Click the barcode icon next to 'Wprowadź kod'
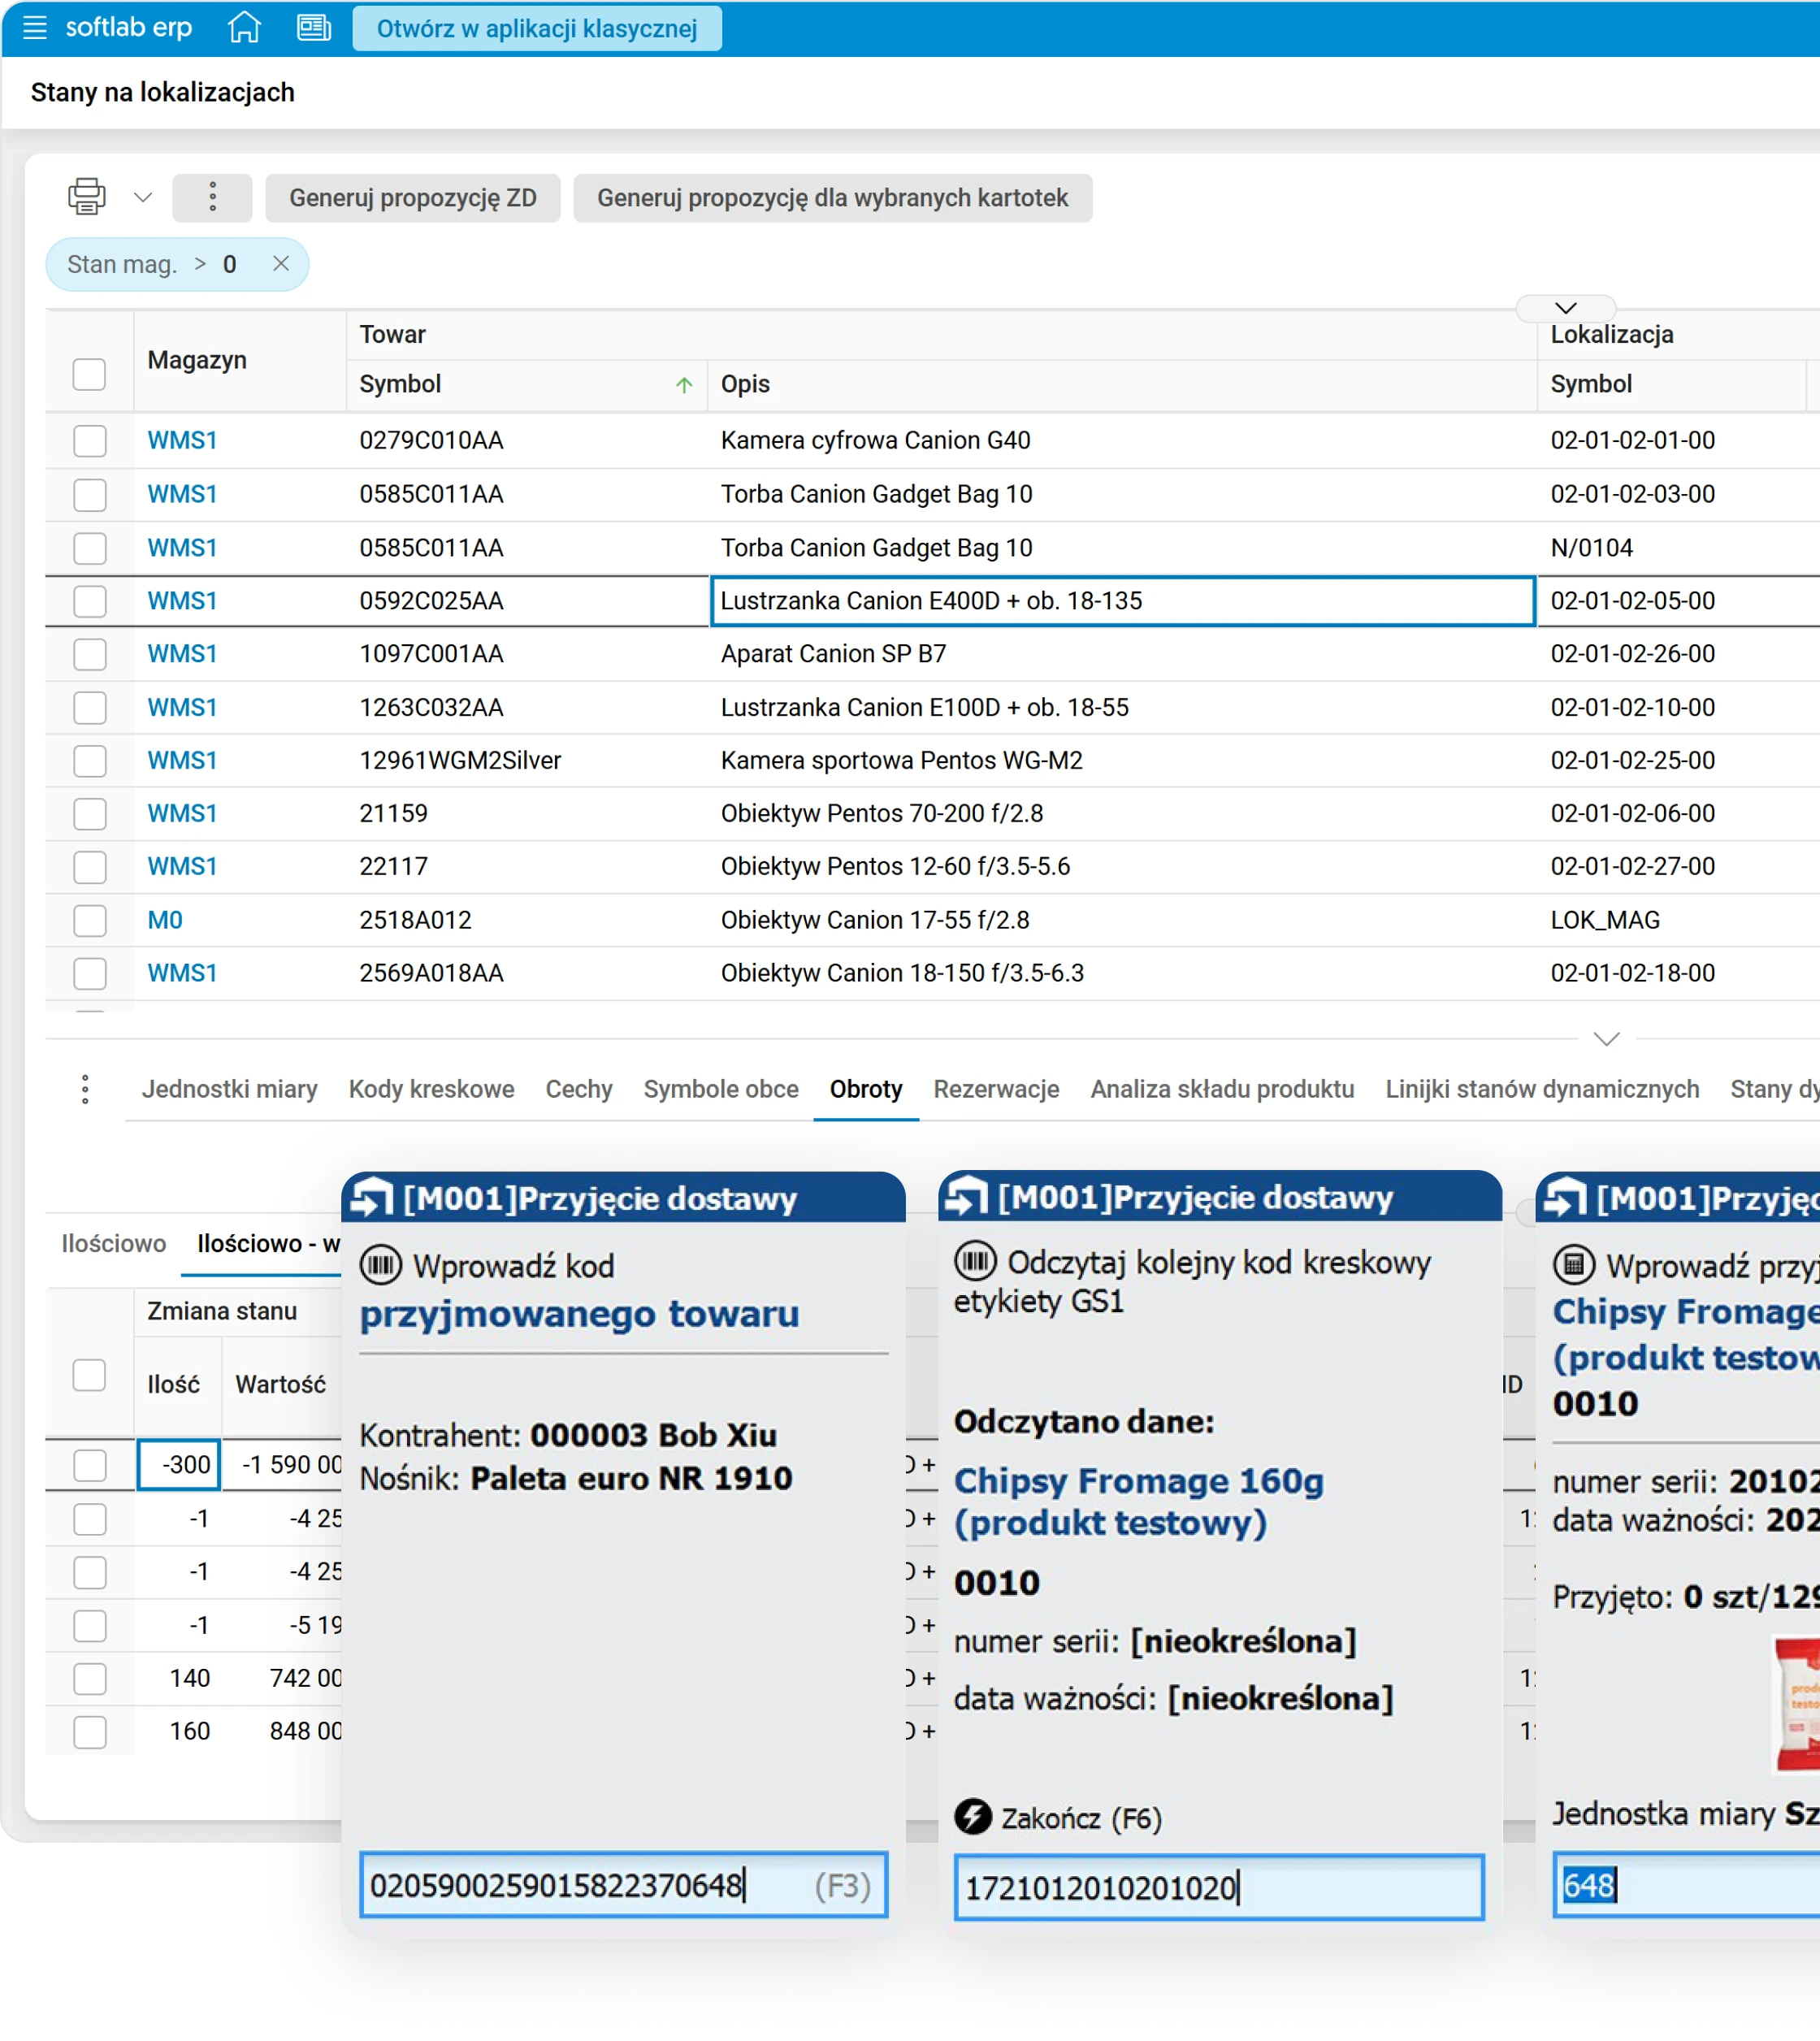Viewport: 1820px width, 2041px height. 380,1265
